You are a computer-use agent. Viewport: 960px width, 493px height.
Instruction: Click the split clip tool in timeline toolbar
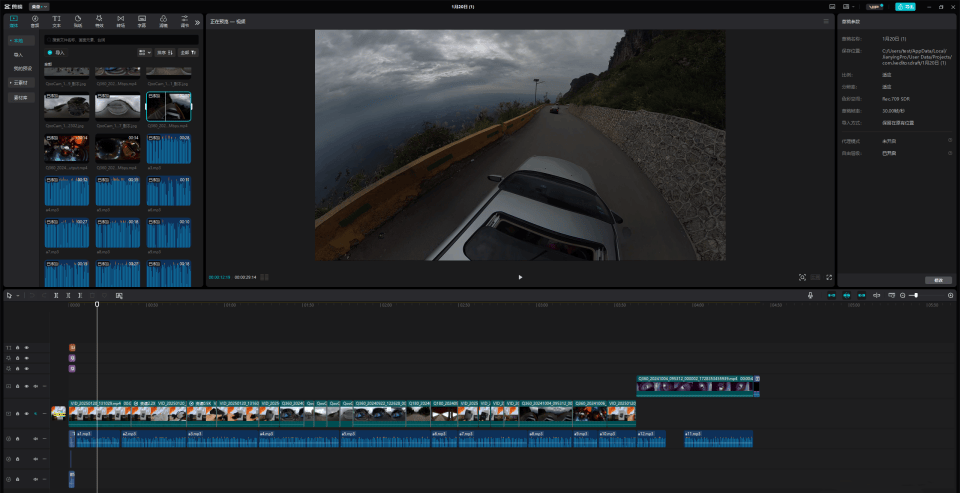(56, 295)
